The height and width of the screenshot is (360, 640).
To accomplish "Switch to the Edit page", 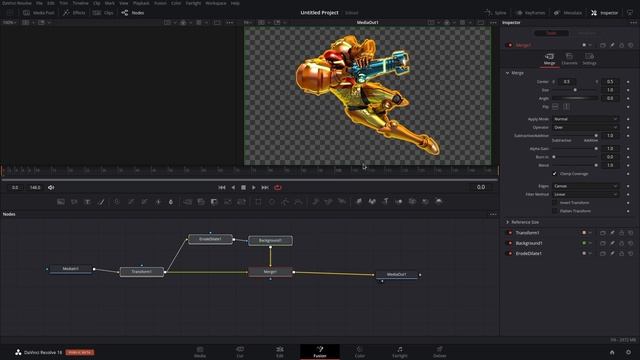I will [x=280, y=352].
